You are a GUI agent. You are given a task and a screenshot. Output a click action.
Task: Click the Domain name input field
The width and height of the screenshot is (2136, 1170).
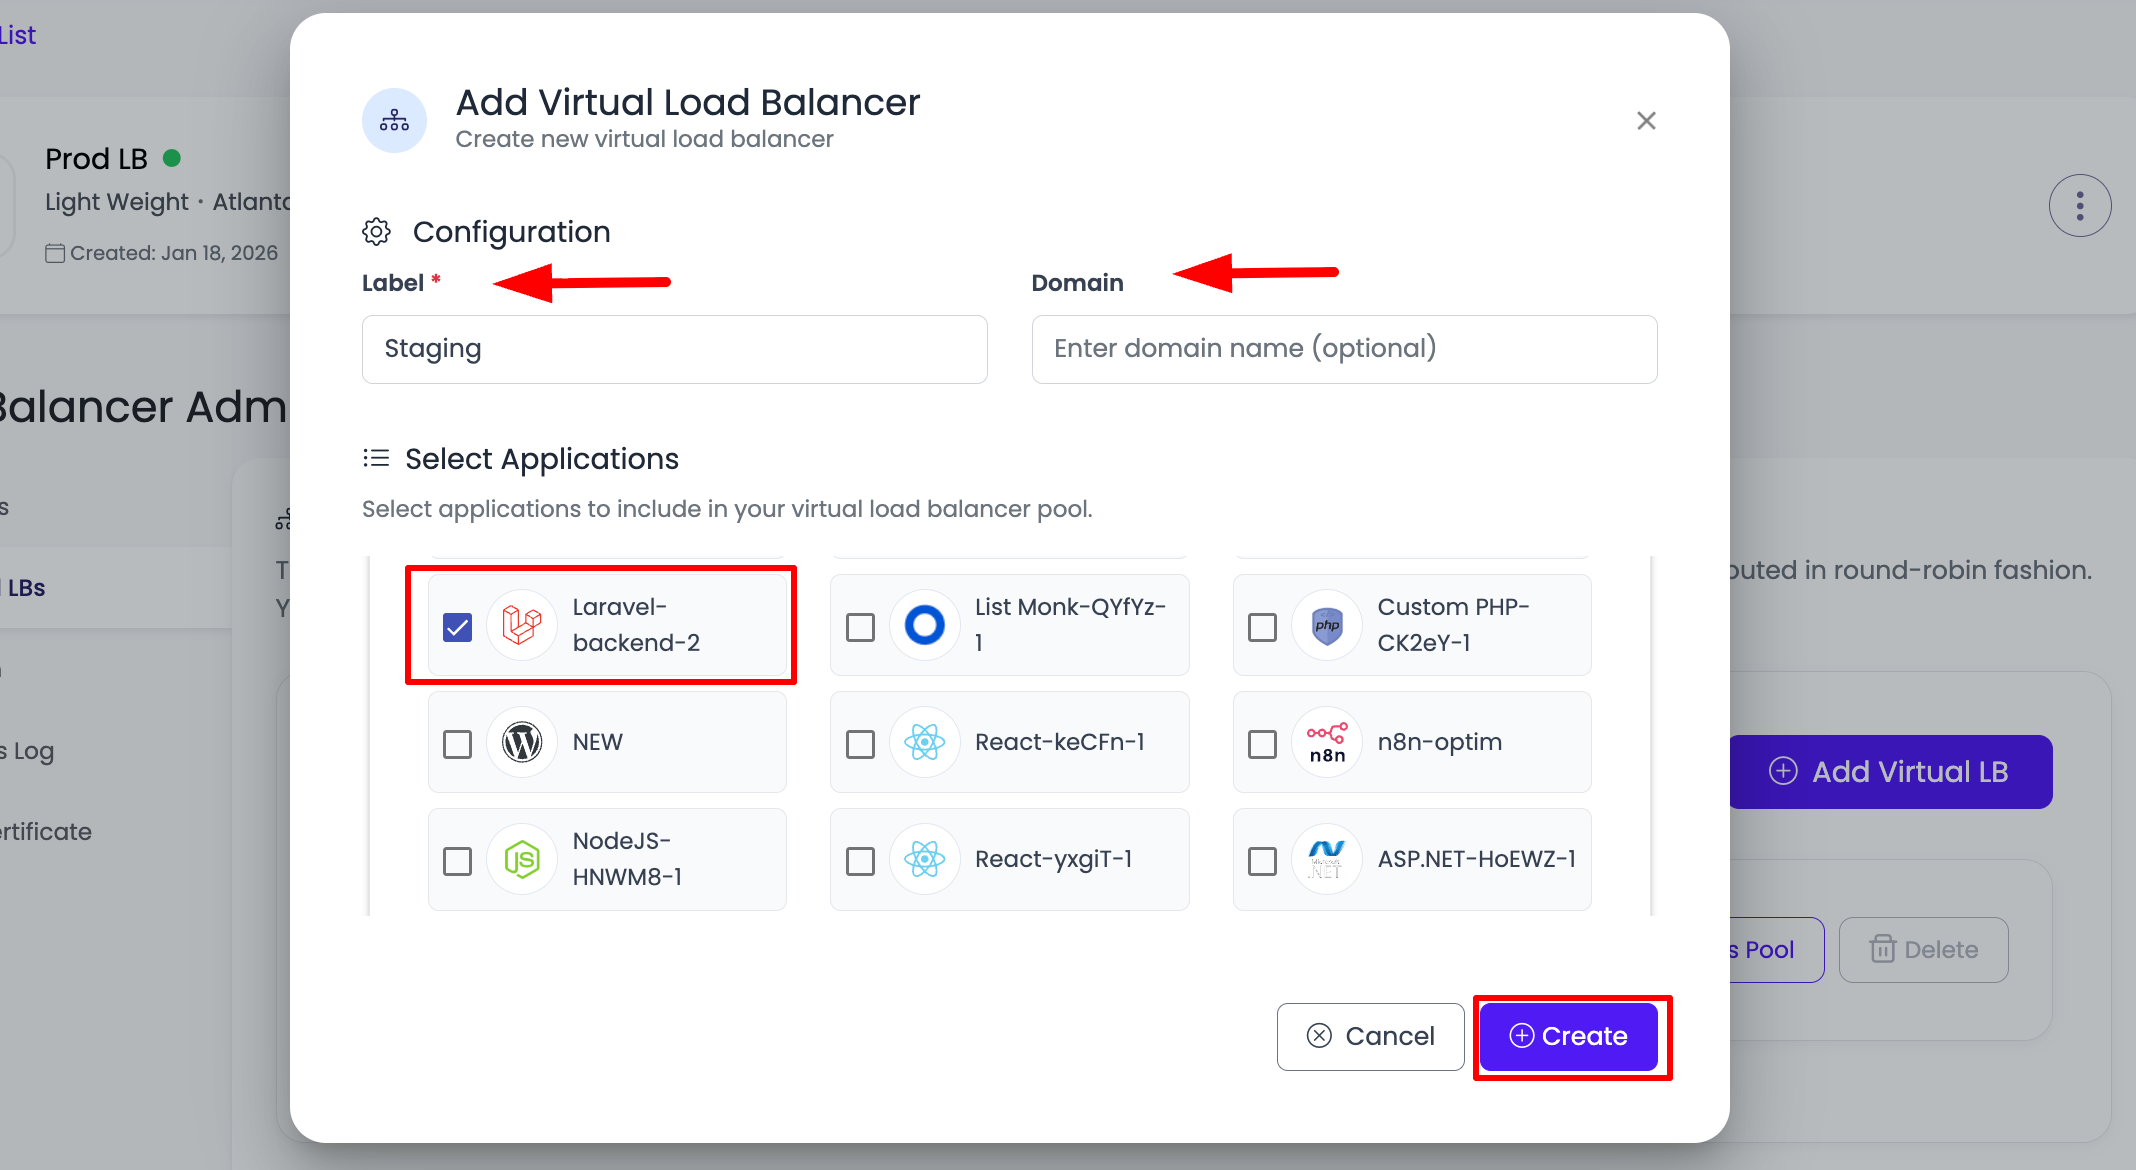click(1344, 349)
